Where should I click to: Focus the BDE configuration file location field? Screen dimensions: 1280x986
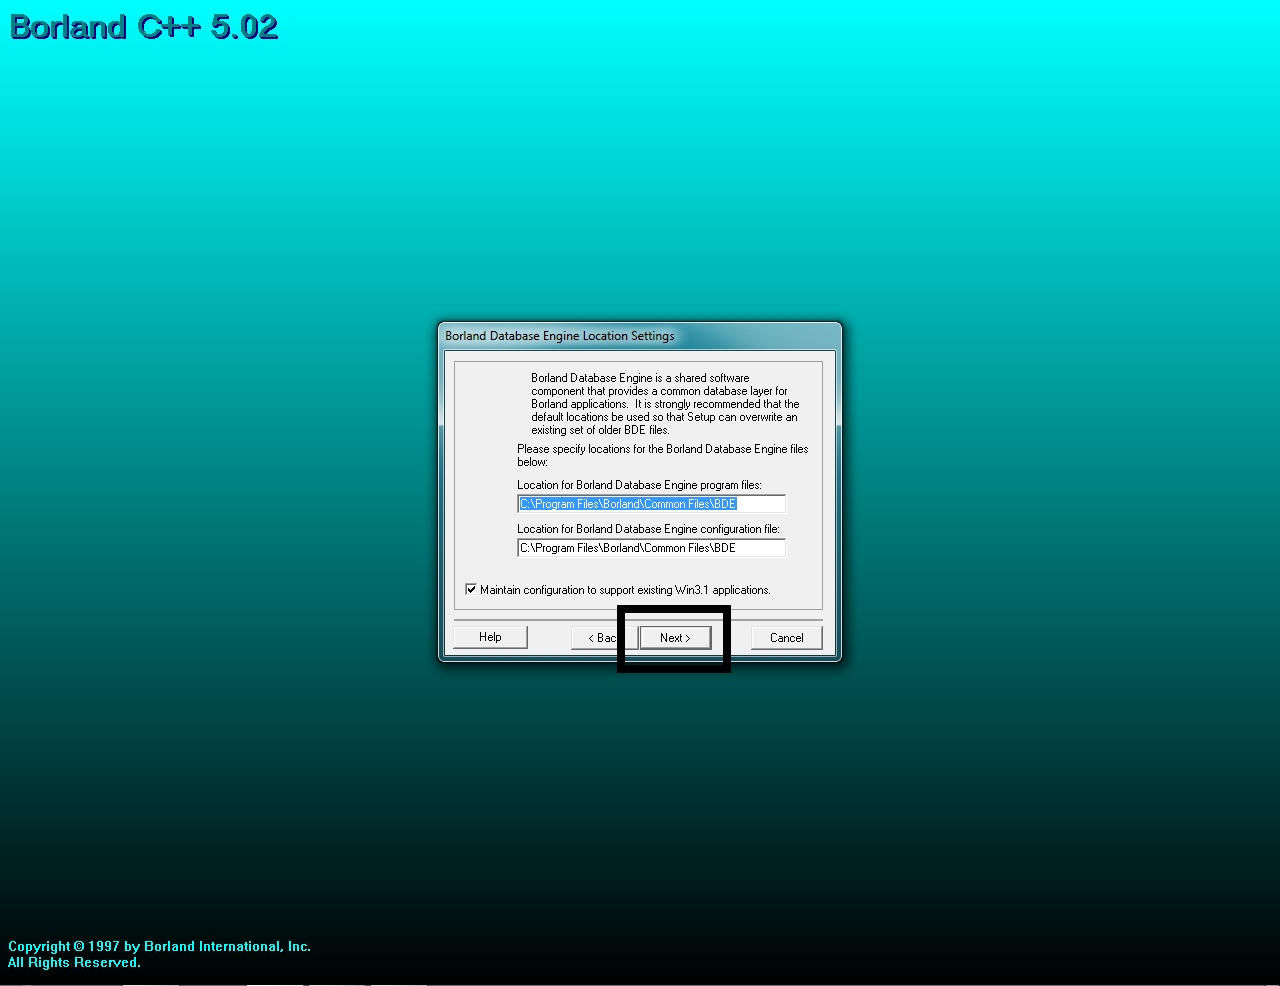click(x=651, y=548)
